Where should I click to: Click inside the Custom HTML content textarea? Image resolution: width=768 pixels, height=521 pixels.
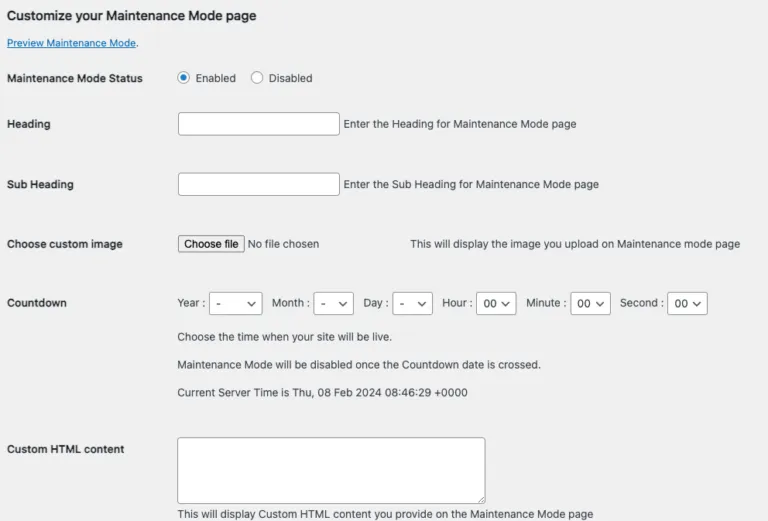tap(331, 470)
